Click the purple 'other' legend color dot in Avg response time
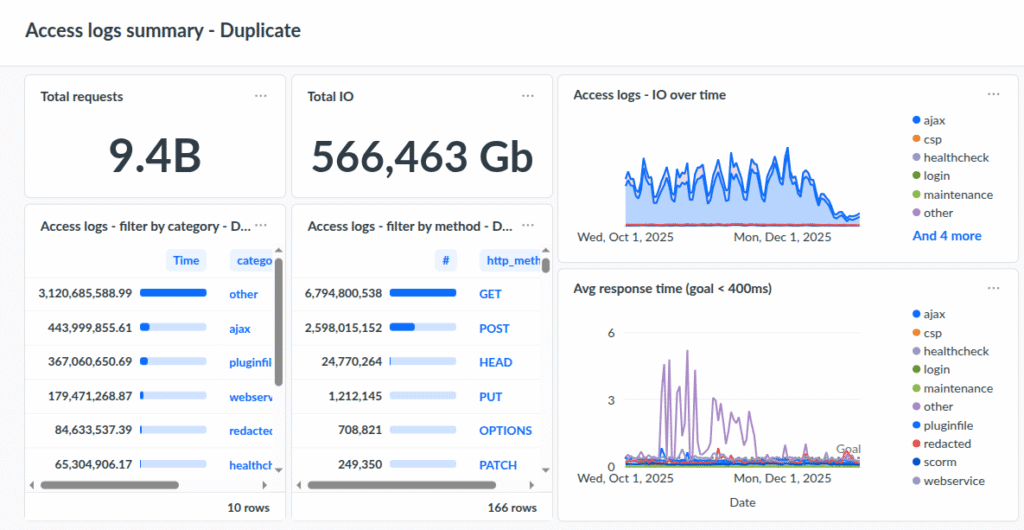1024x530 pixels. coord(916,407)
